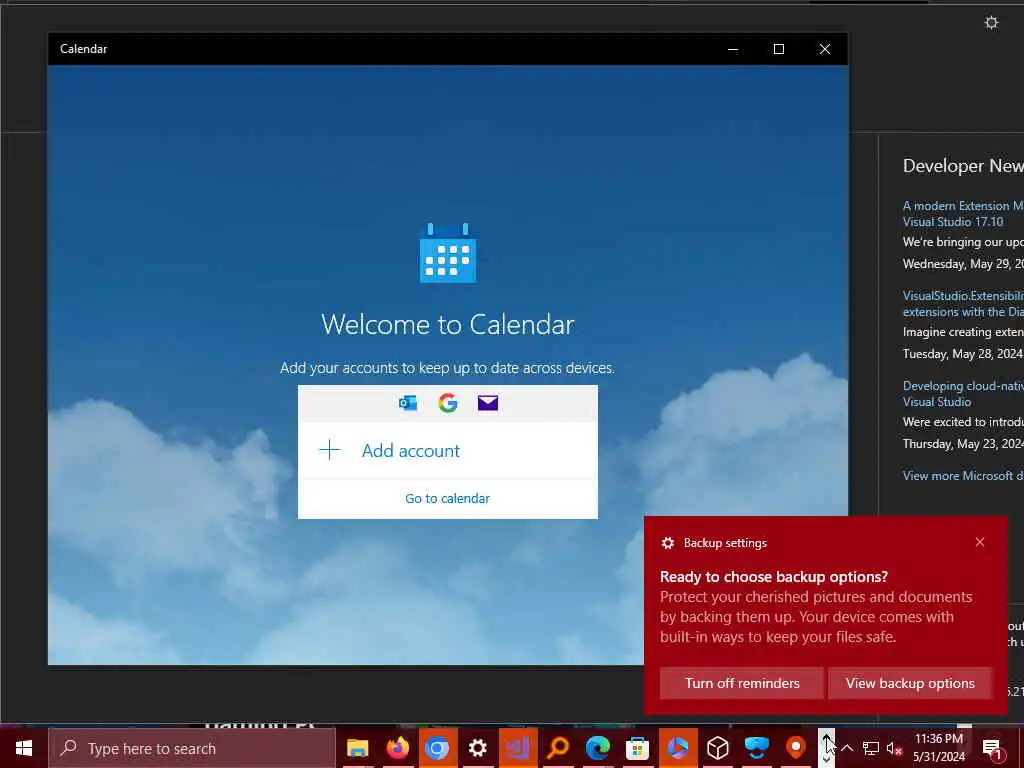Choose Add account in Calendar welcome

click(x=447, y=451)
